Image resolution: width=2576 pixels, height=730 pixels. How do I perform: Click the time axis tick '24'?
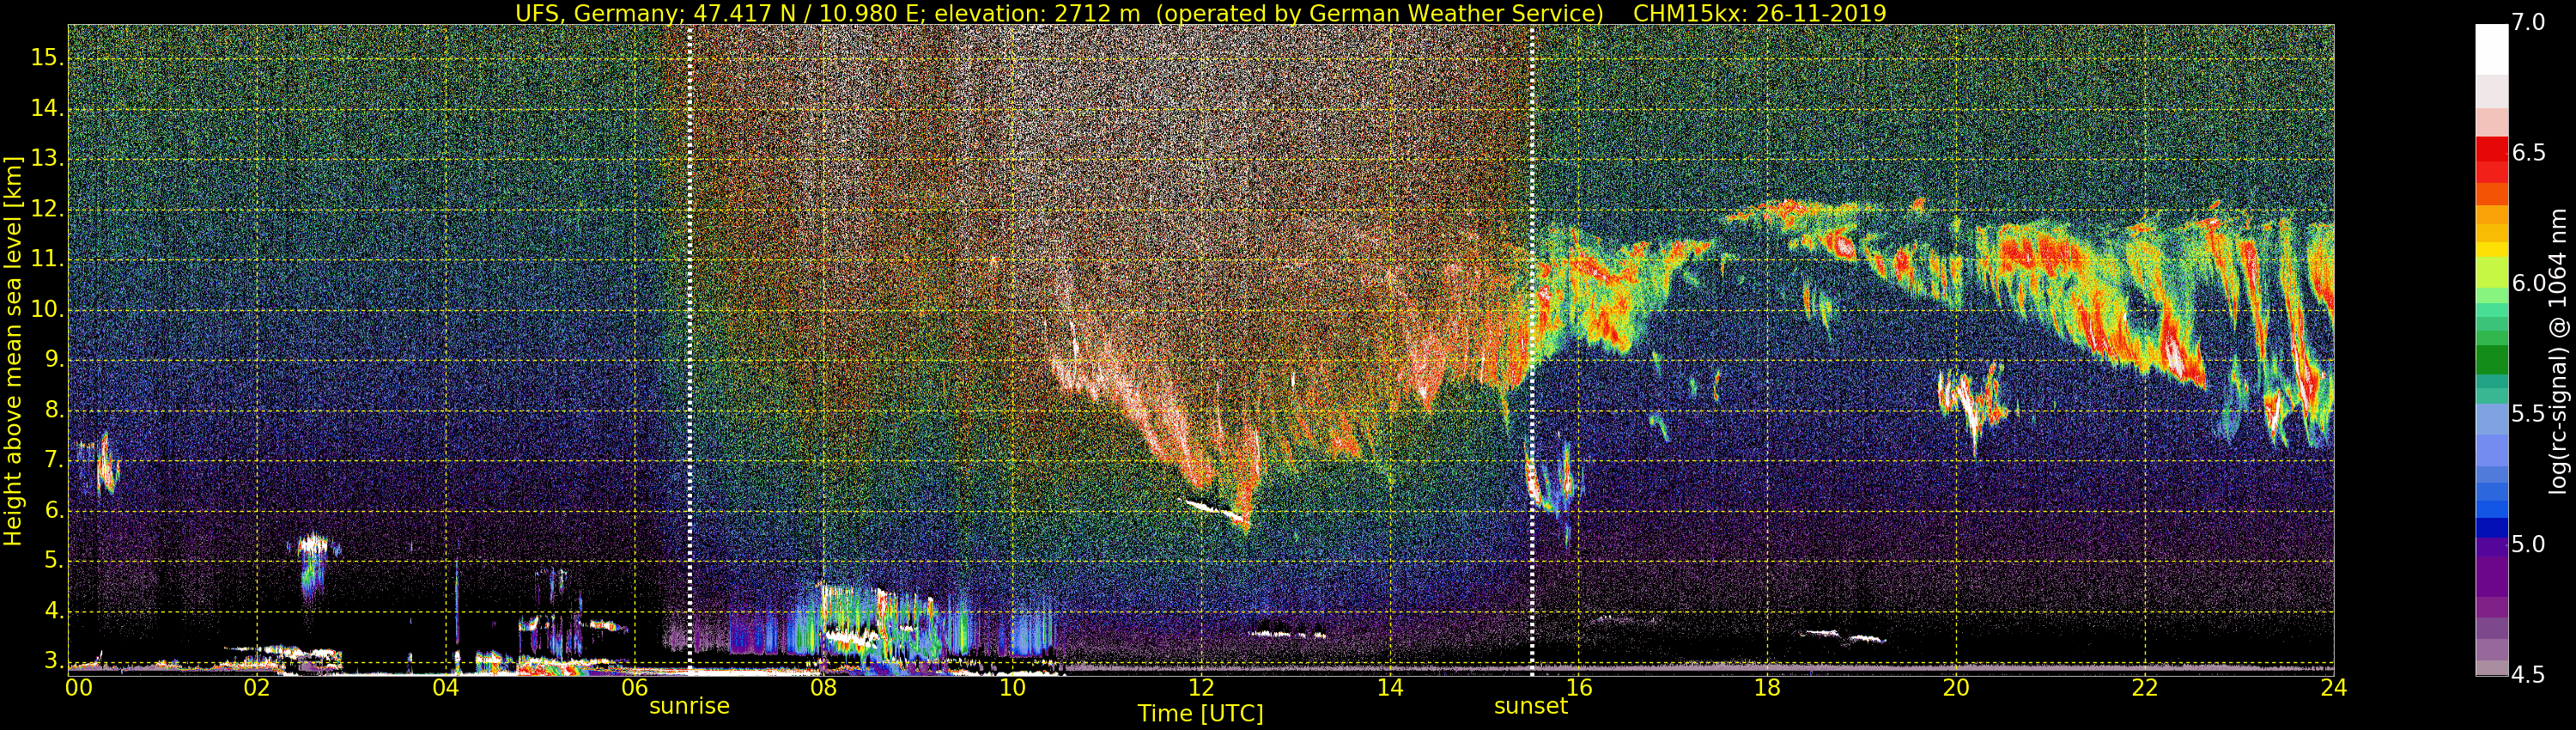tap(2334, 688)
